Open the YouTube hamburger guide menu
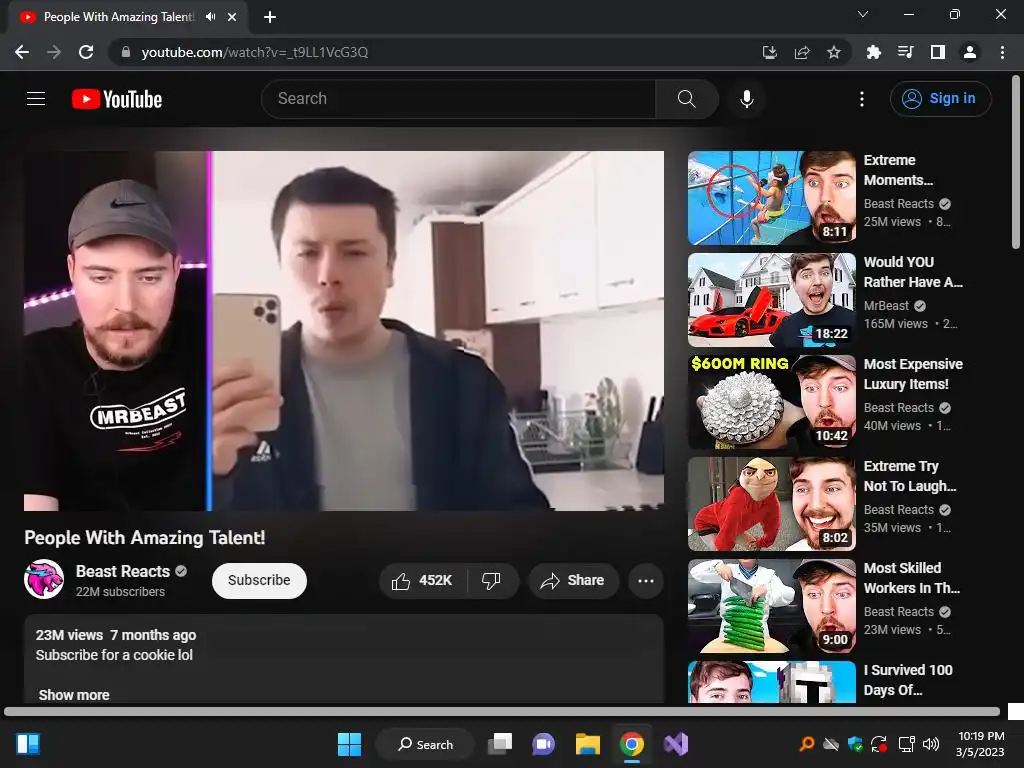 36,99
